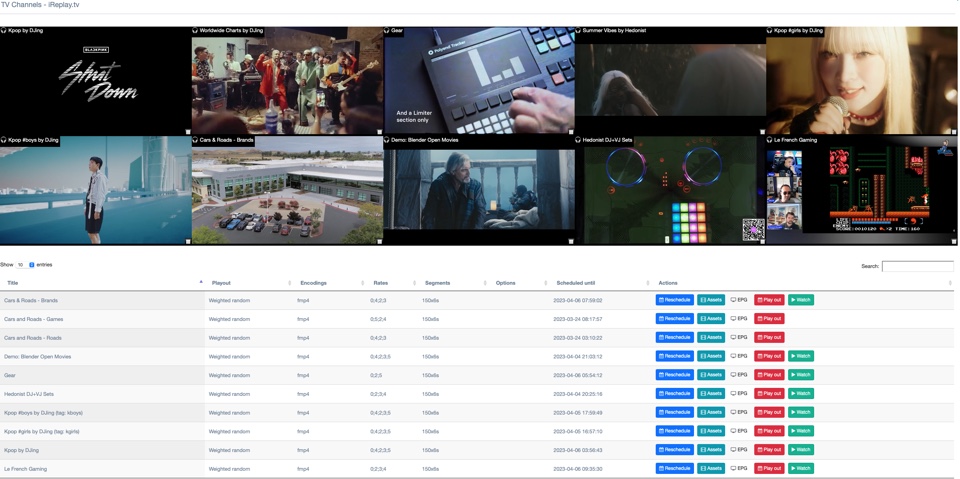The width and height of the screenshot is (960, 479).
Task: Tick the corner checkbox on Worldwide Charts tile
Action: click(x=380, y=132)
